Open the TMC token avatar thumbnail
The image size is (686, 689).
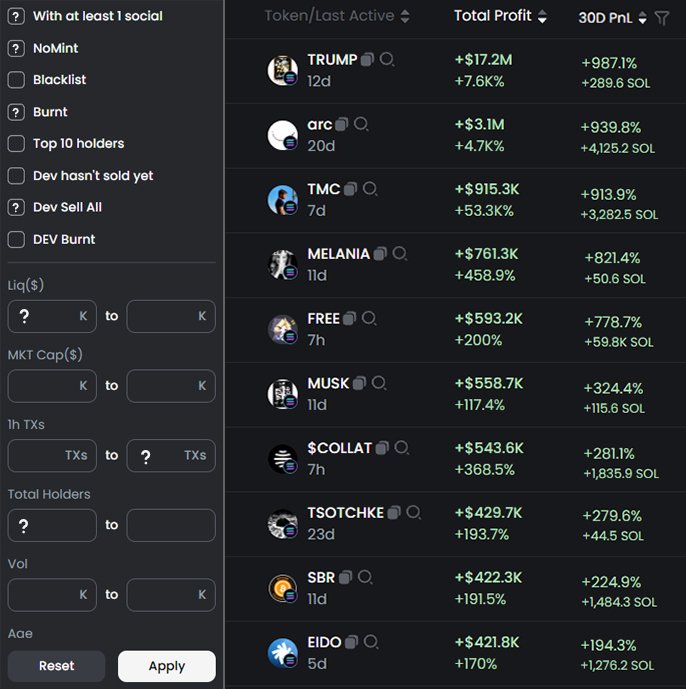coord(283,199)
